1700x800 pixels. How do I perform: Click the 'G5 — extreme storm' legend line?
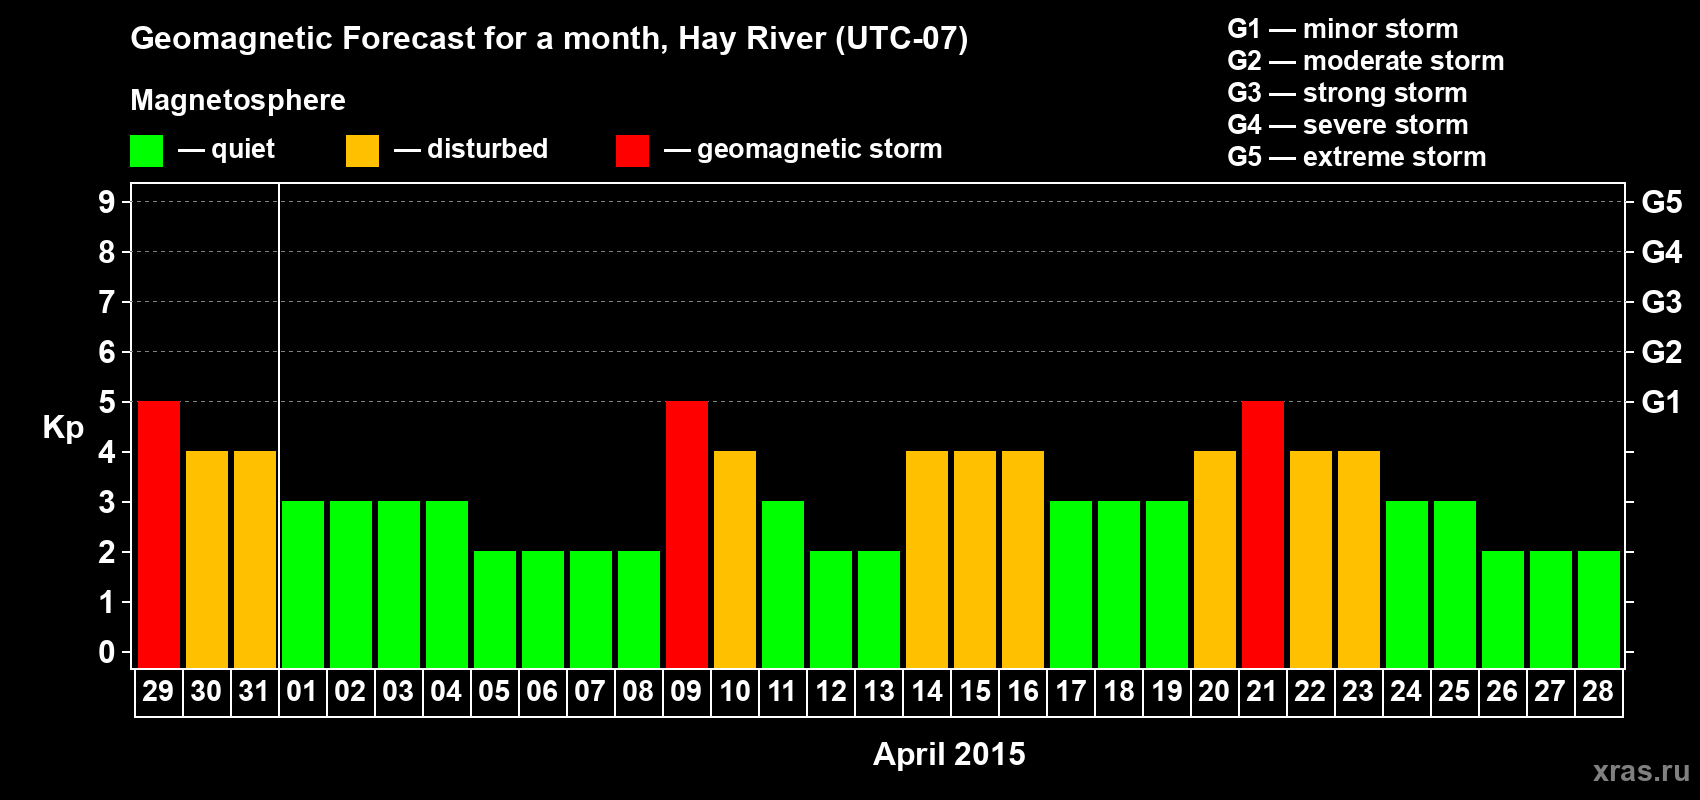[x=1357, y=157]
